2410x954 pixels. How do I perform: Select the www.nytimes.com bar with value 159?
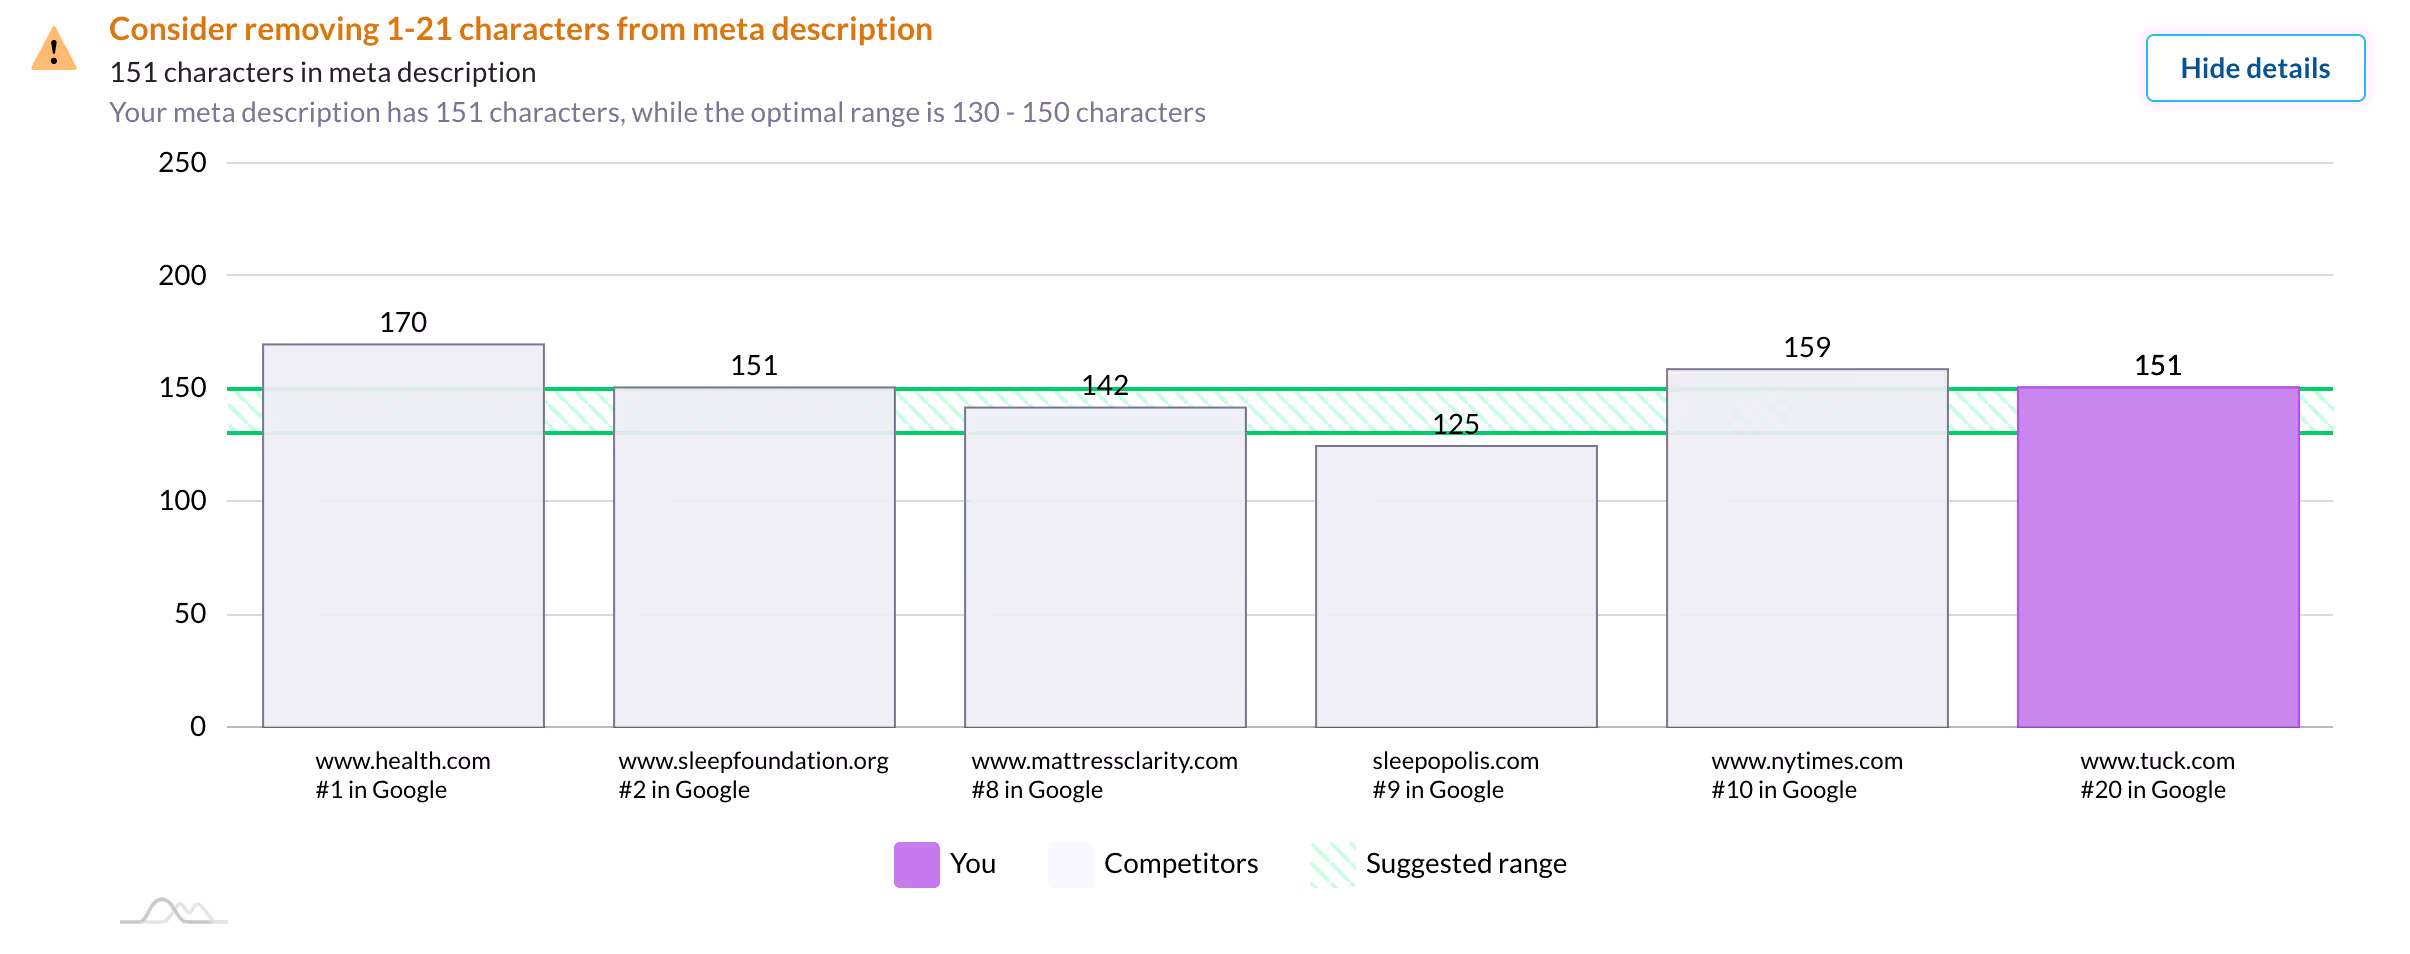[x=1807, y=550]
